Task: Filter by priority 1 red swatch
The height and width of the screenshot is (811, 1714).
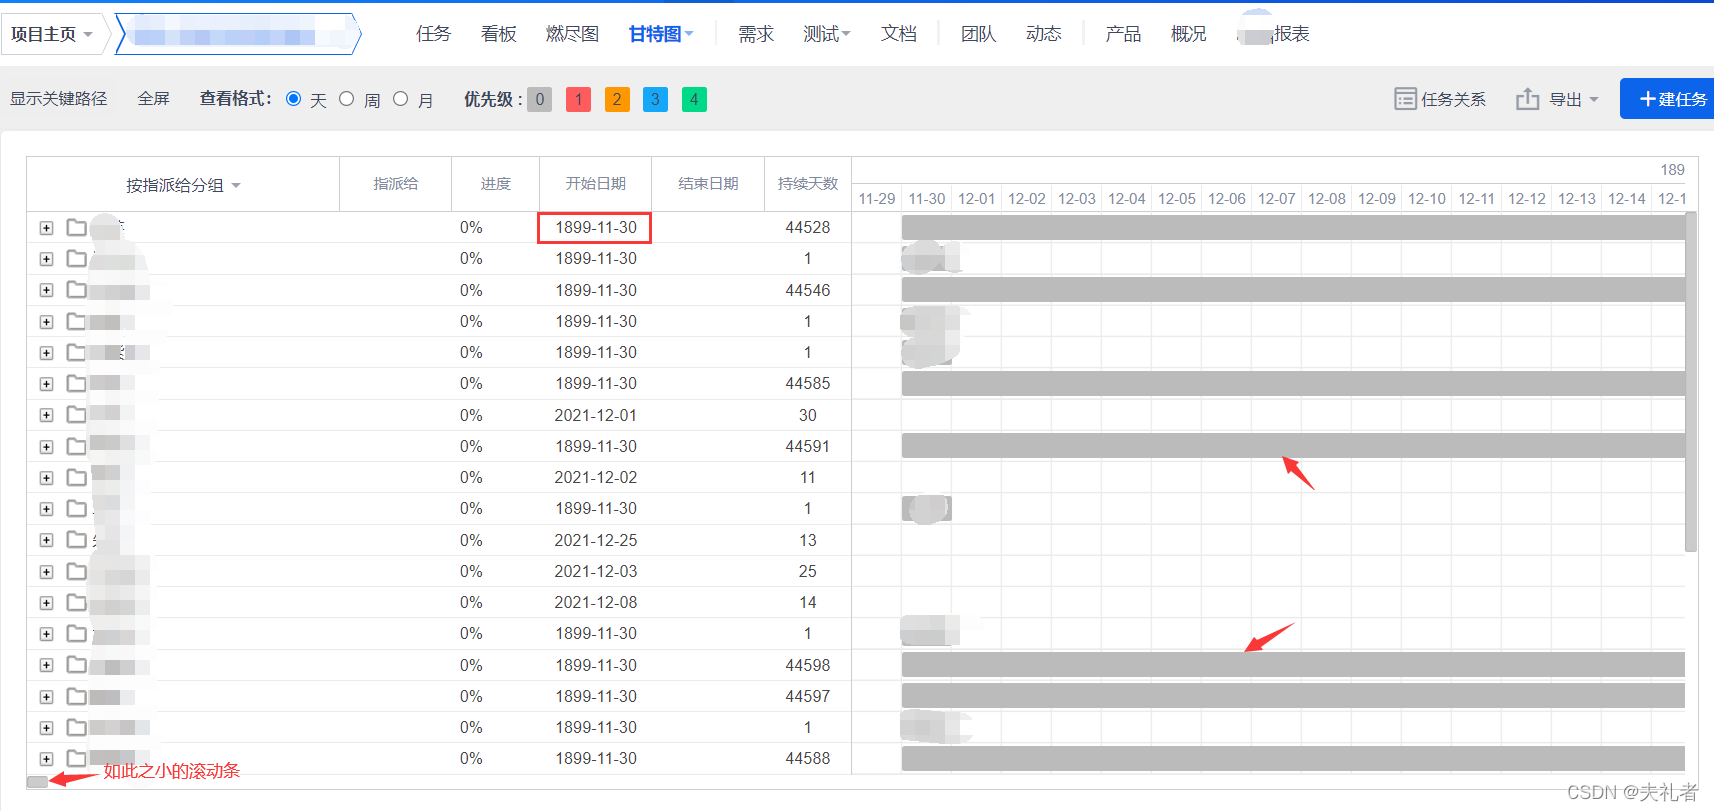Action: 578,99
